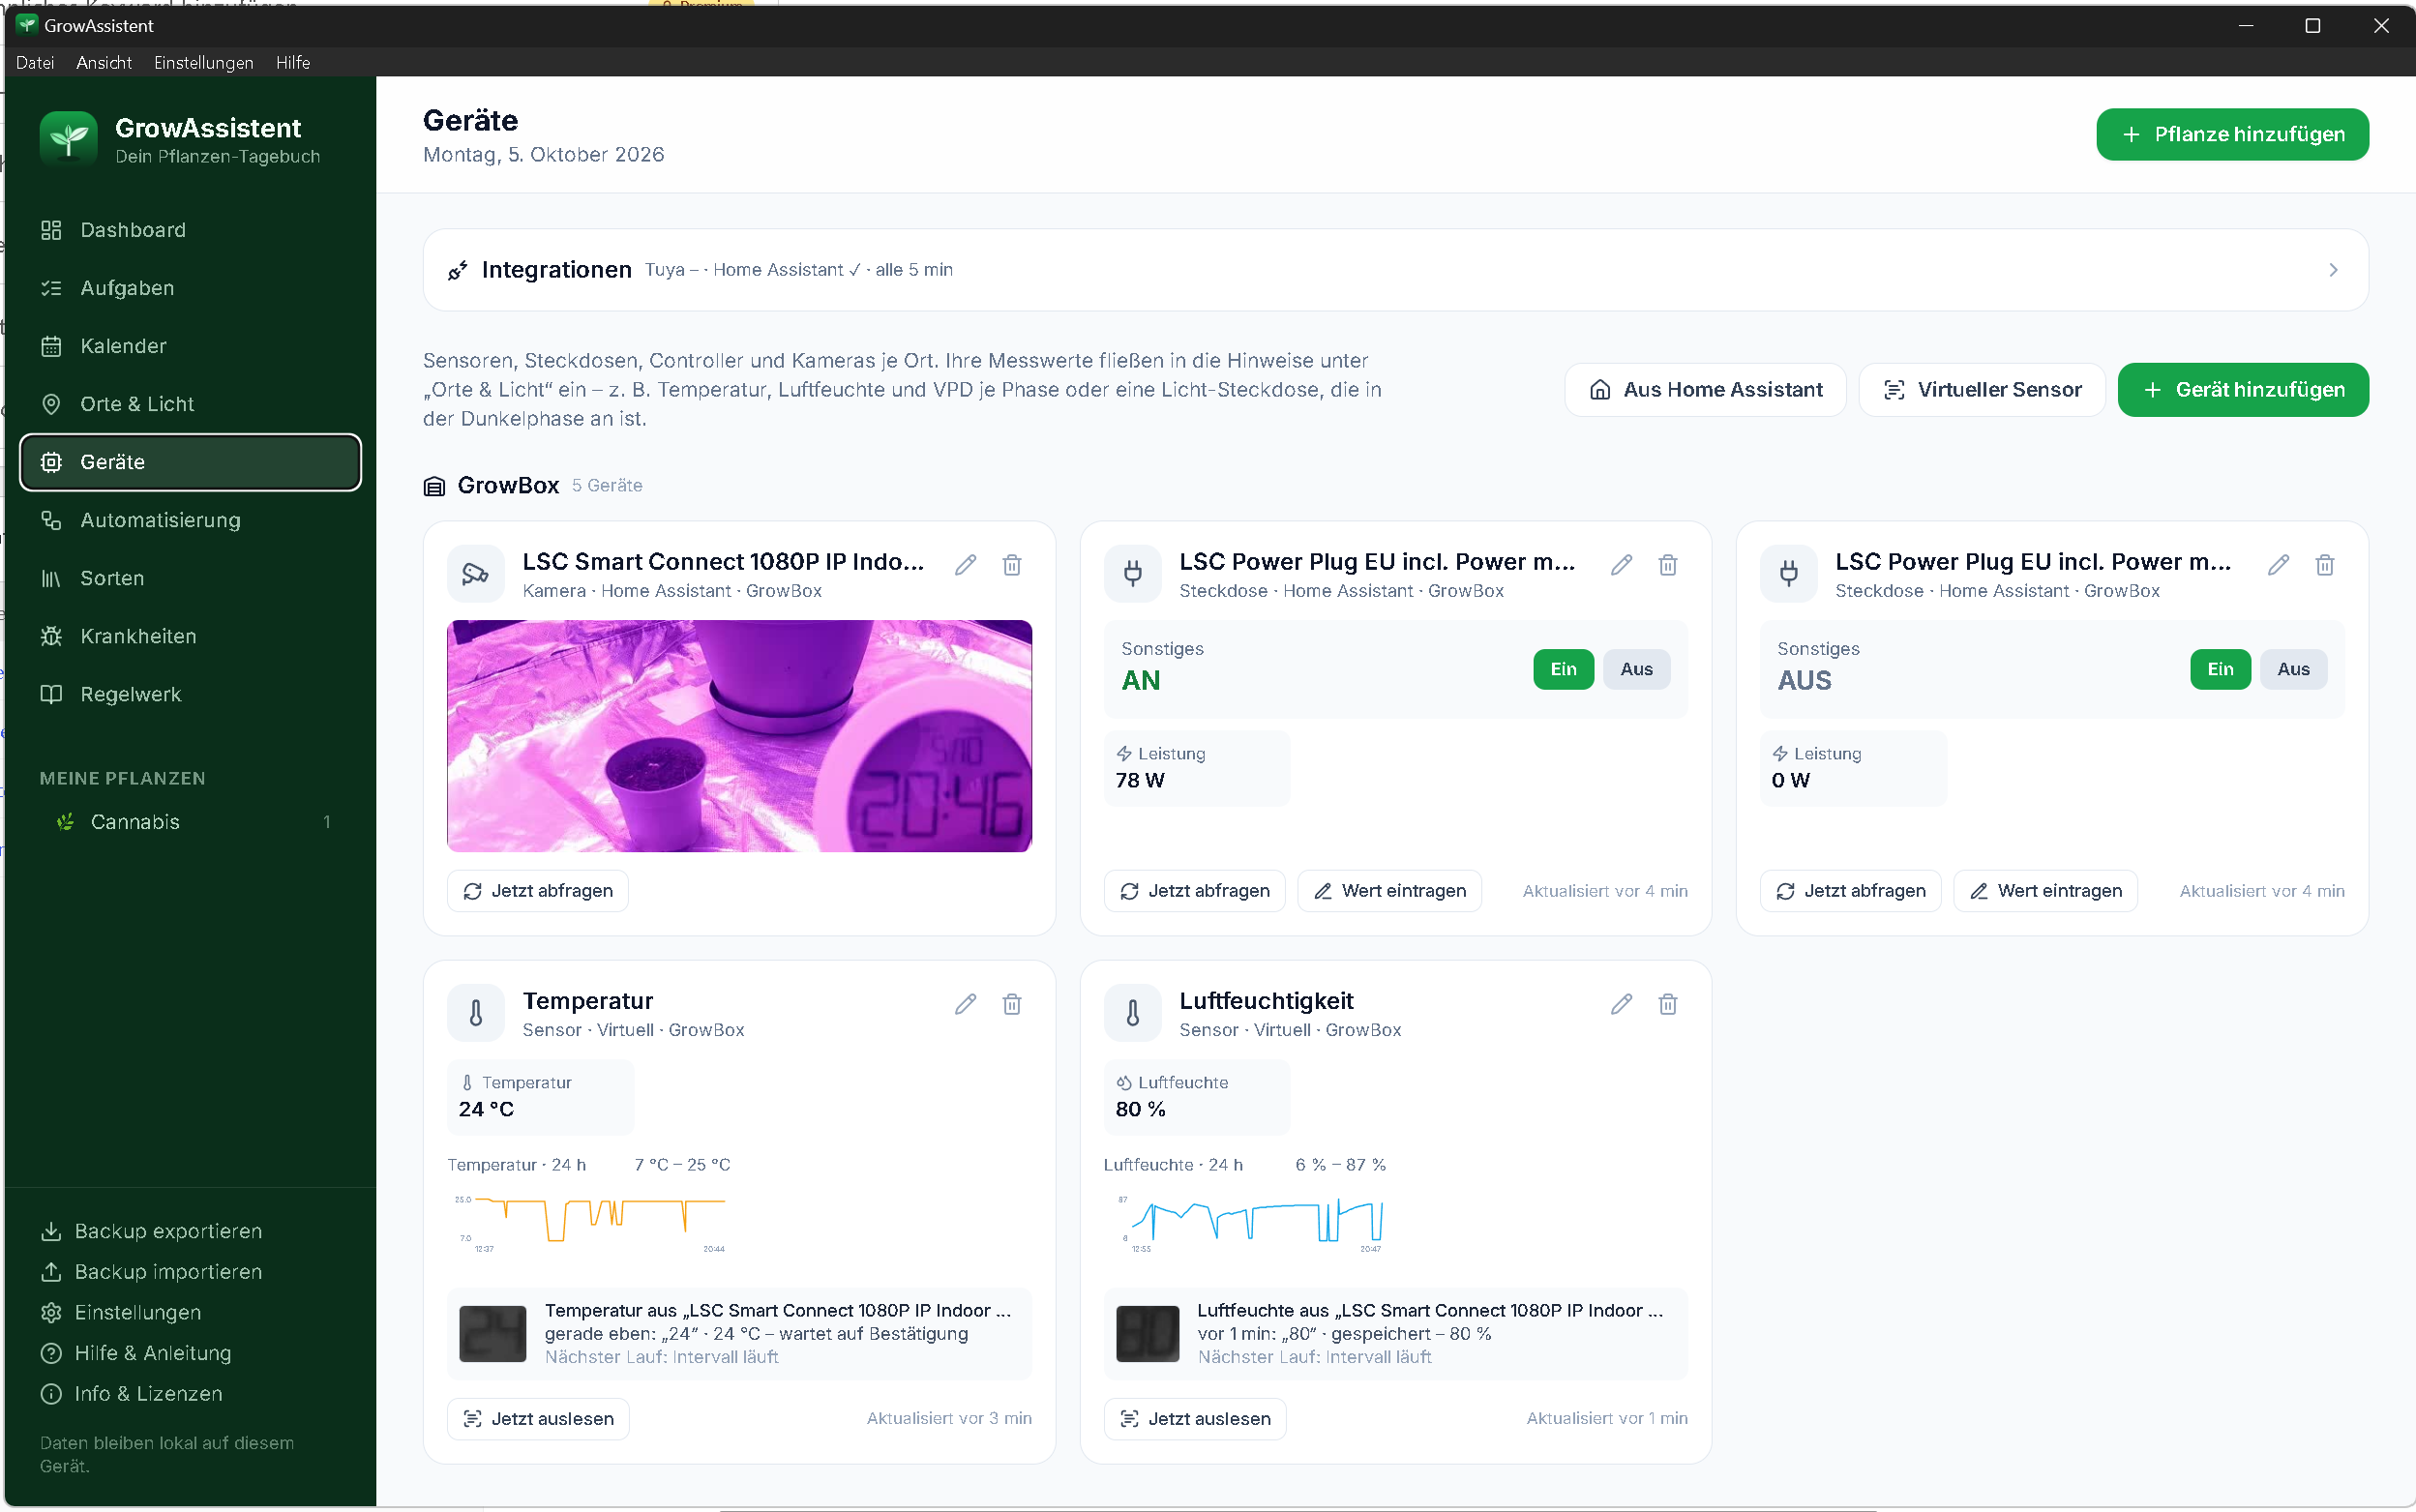
Task: Edit the Power Plug showing 0 W
Action: 2278,565
